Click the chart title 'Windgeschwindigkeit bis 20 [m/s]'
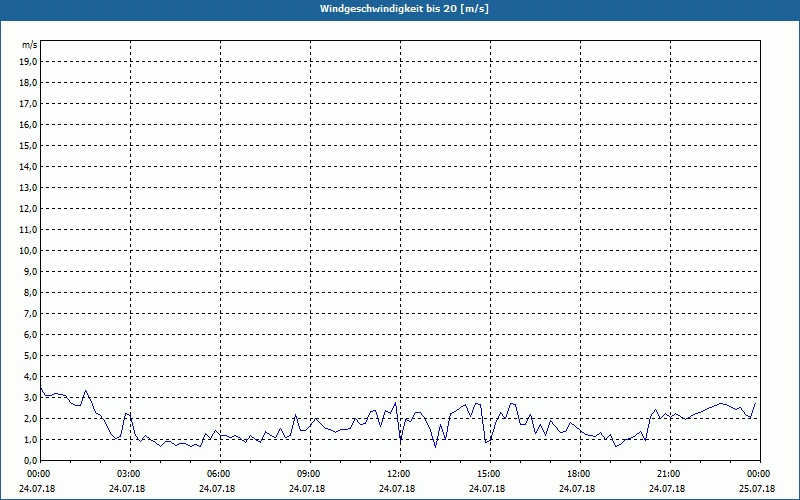This screenshot has height=500, width=800. coord(399,9)
